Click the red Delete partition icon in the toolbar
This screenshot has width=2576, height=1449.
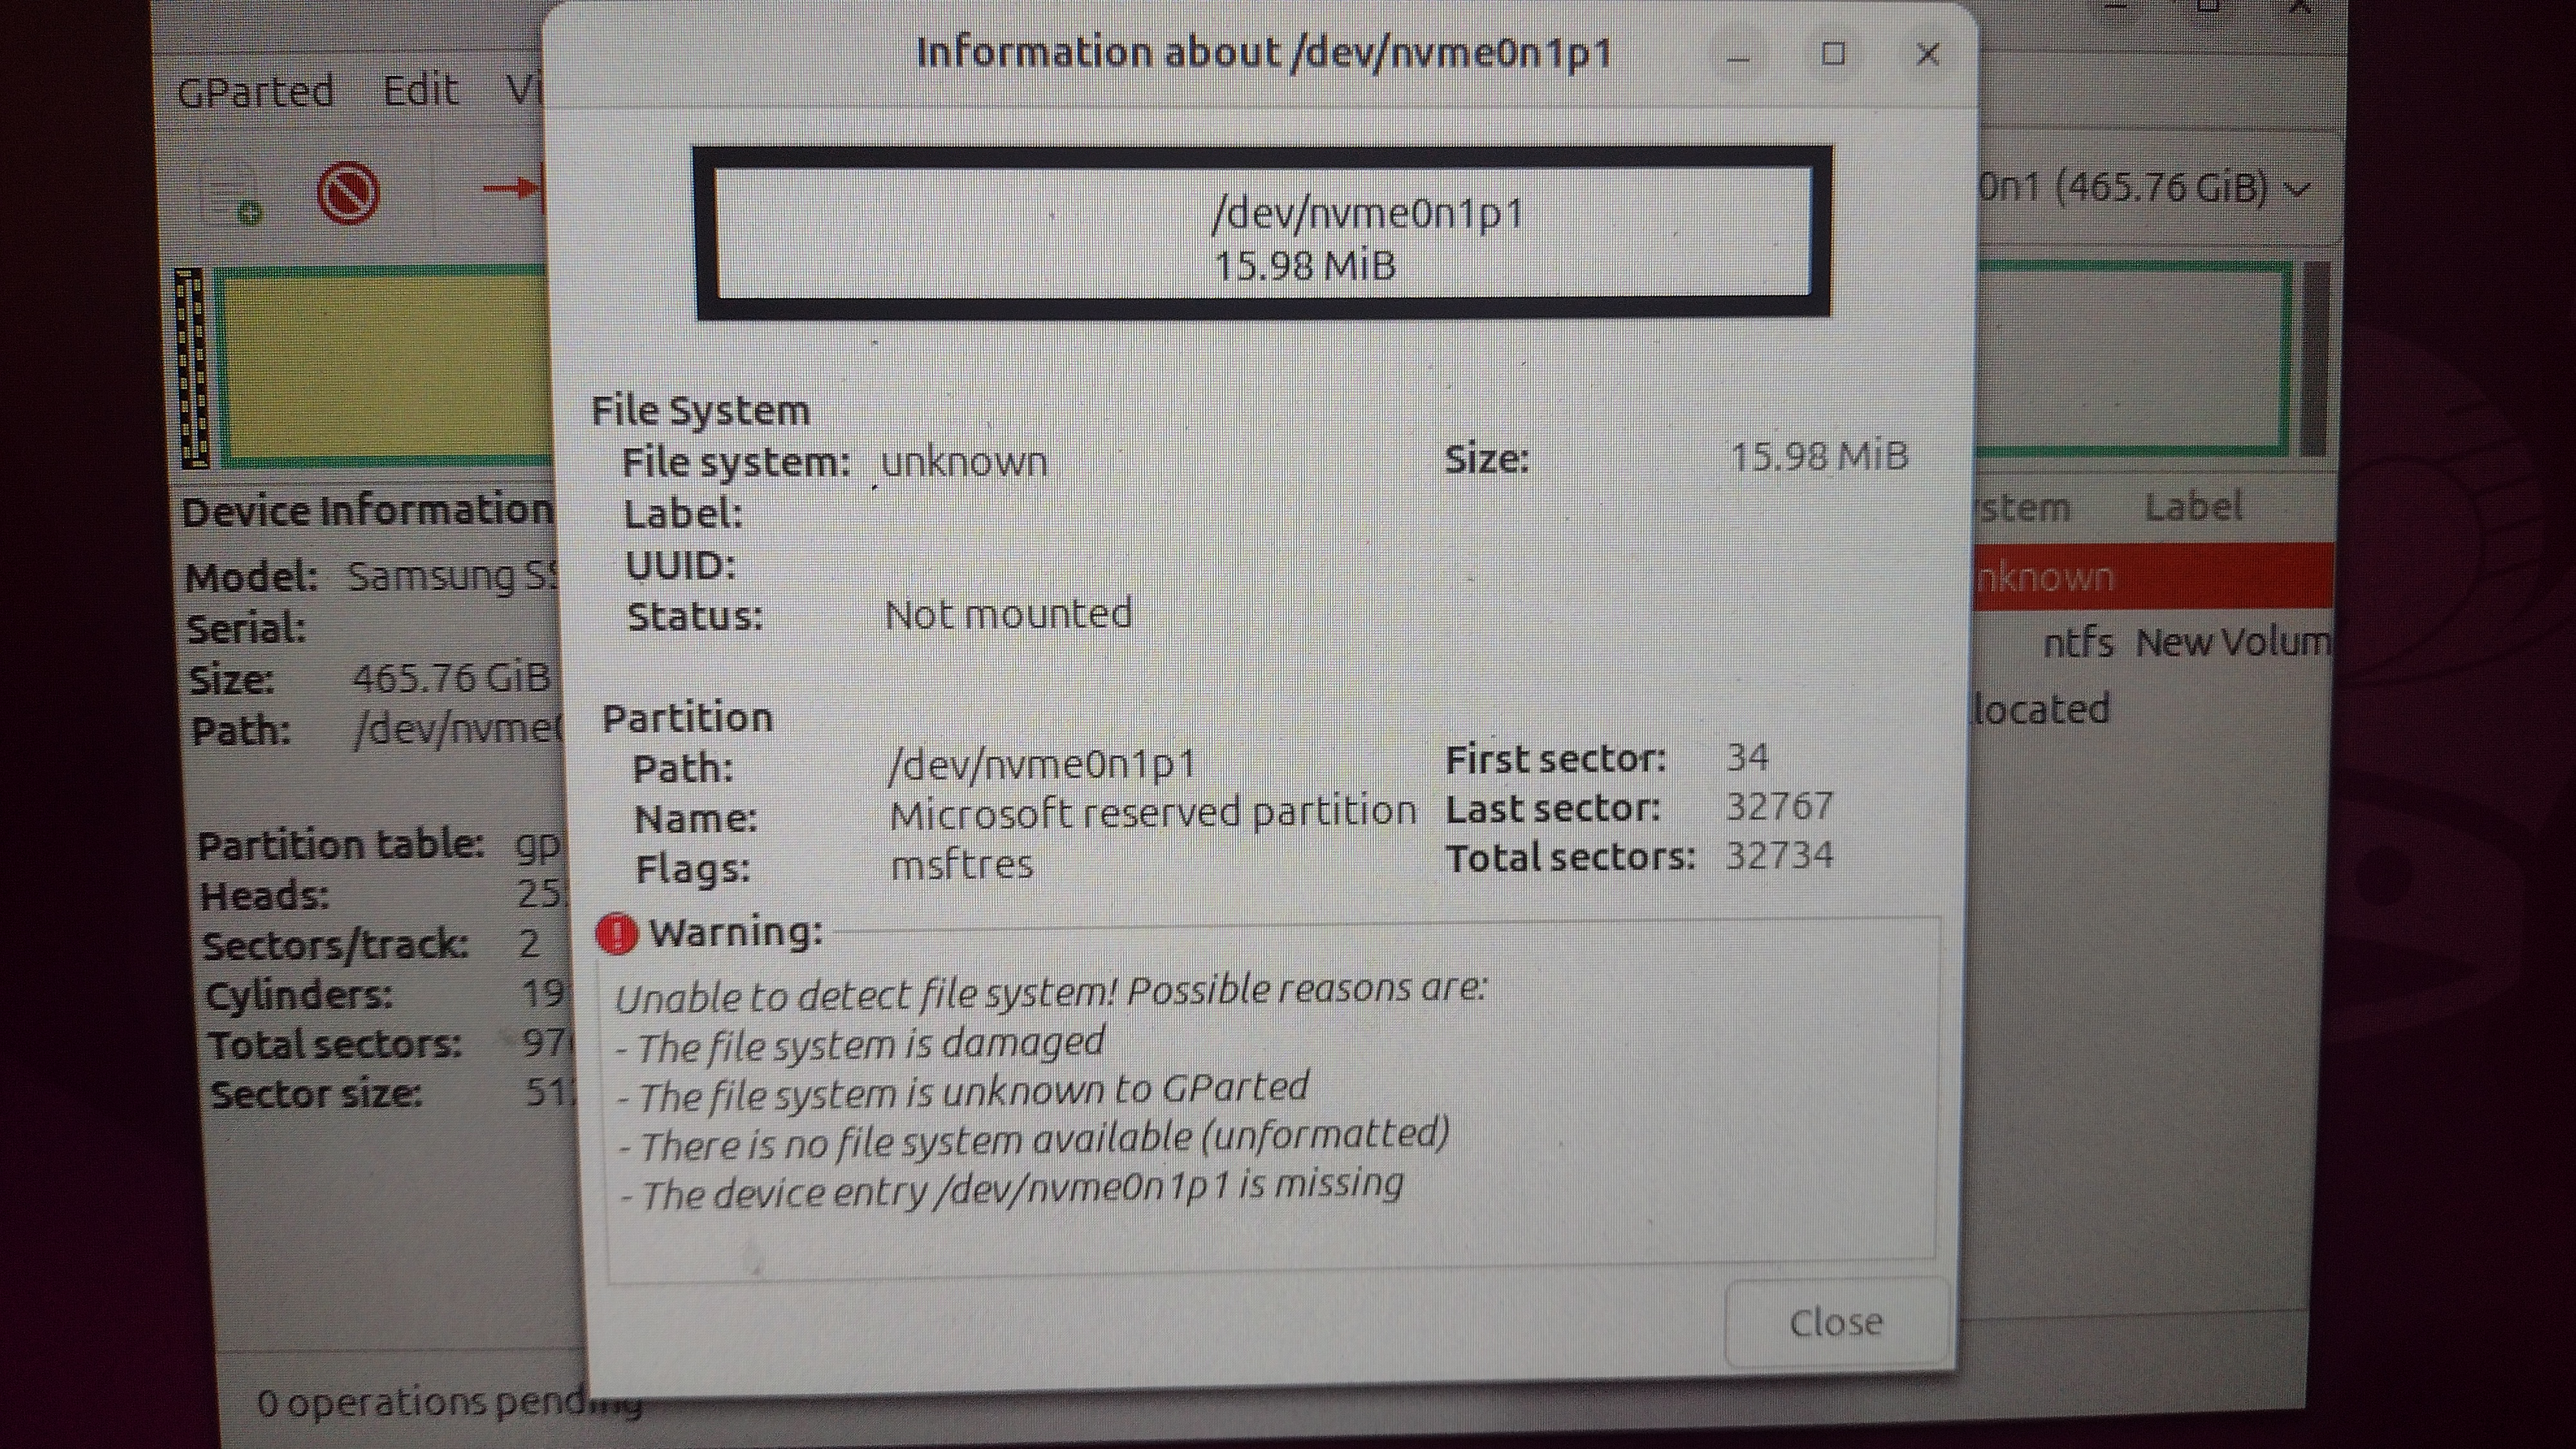348,193
